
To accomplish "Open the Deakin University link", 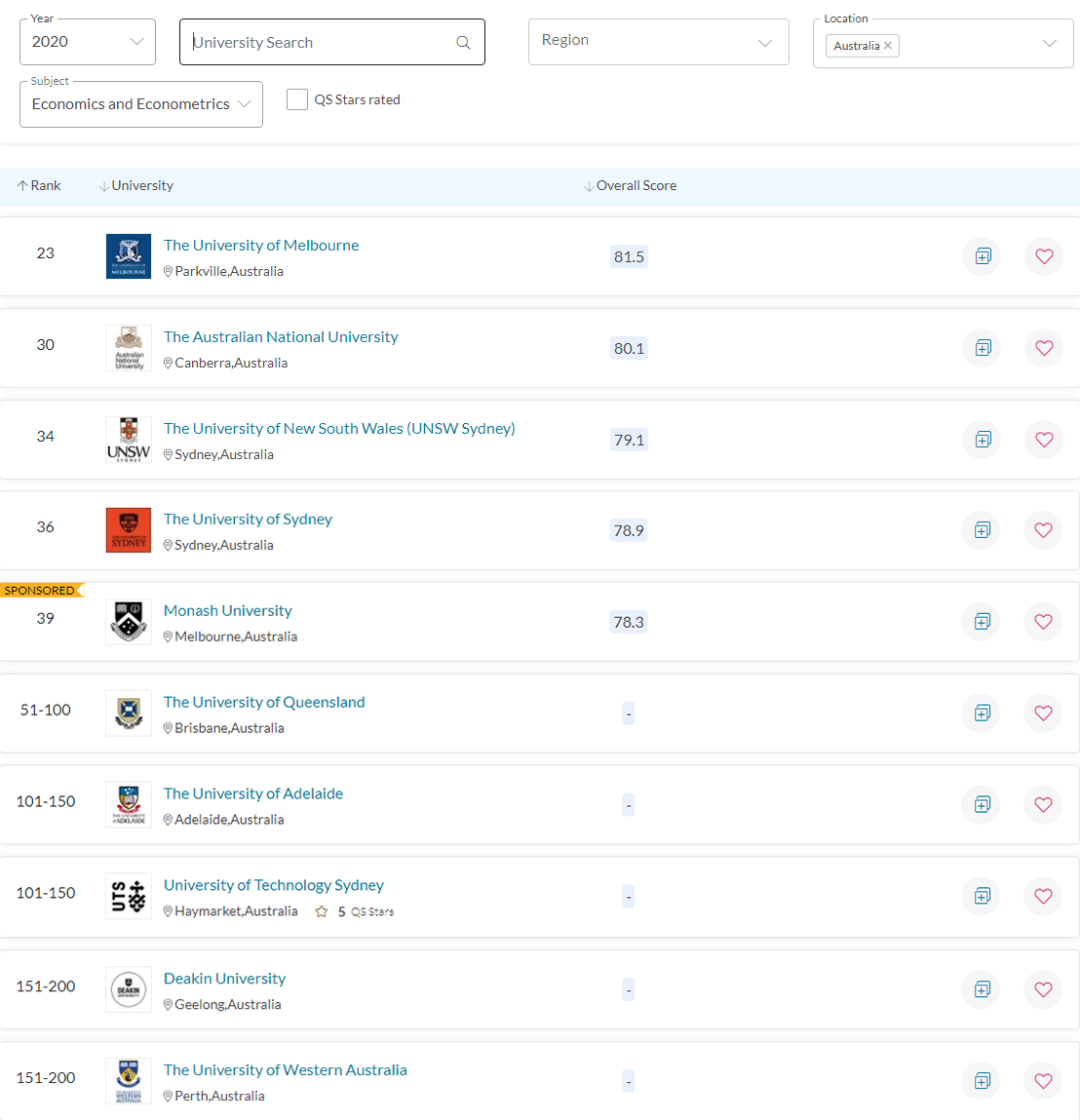I will point(225,978).
